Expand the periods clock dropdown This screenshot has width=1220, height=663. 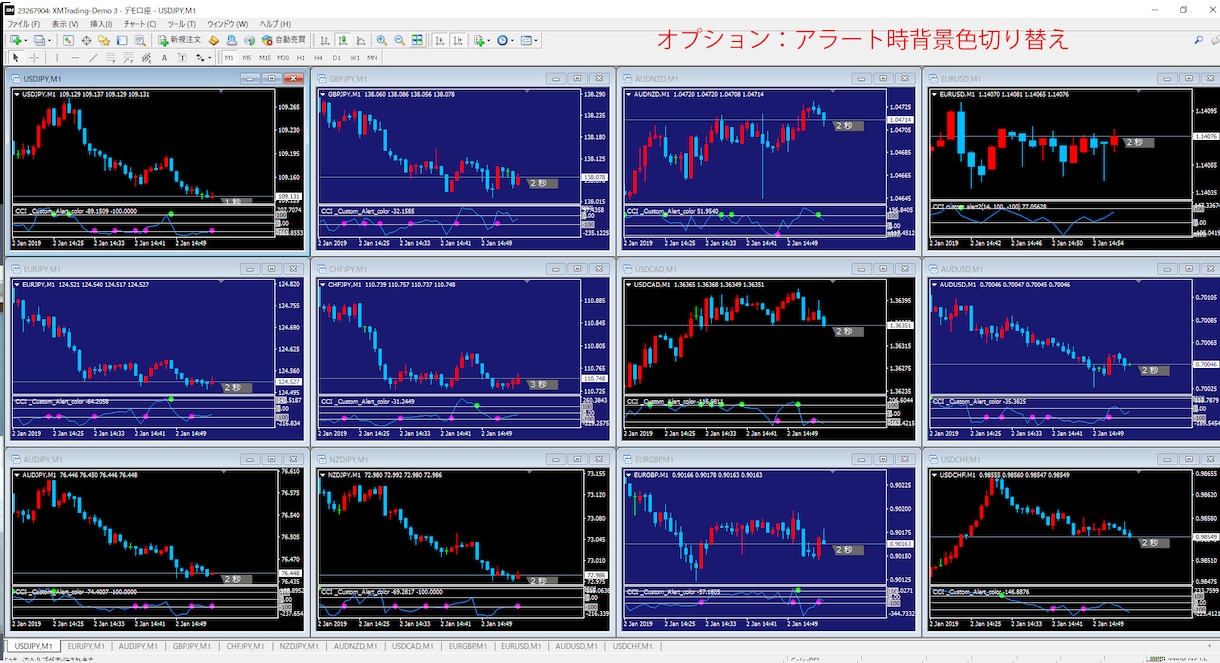coord(512,40)
